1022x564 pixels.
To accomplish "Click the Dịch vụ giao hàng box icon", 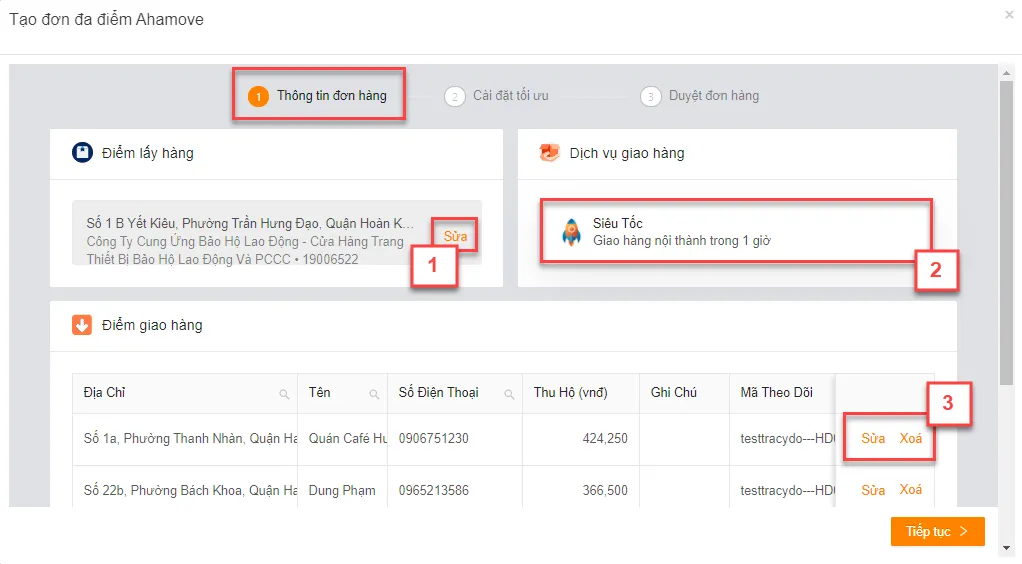I will click(549, 153).
